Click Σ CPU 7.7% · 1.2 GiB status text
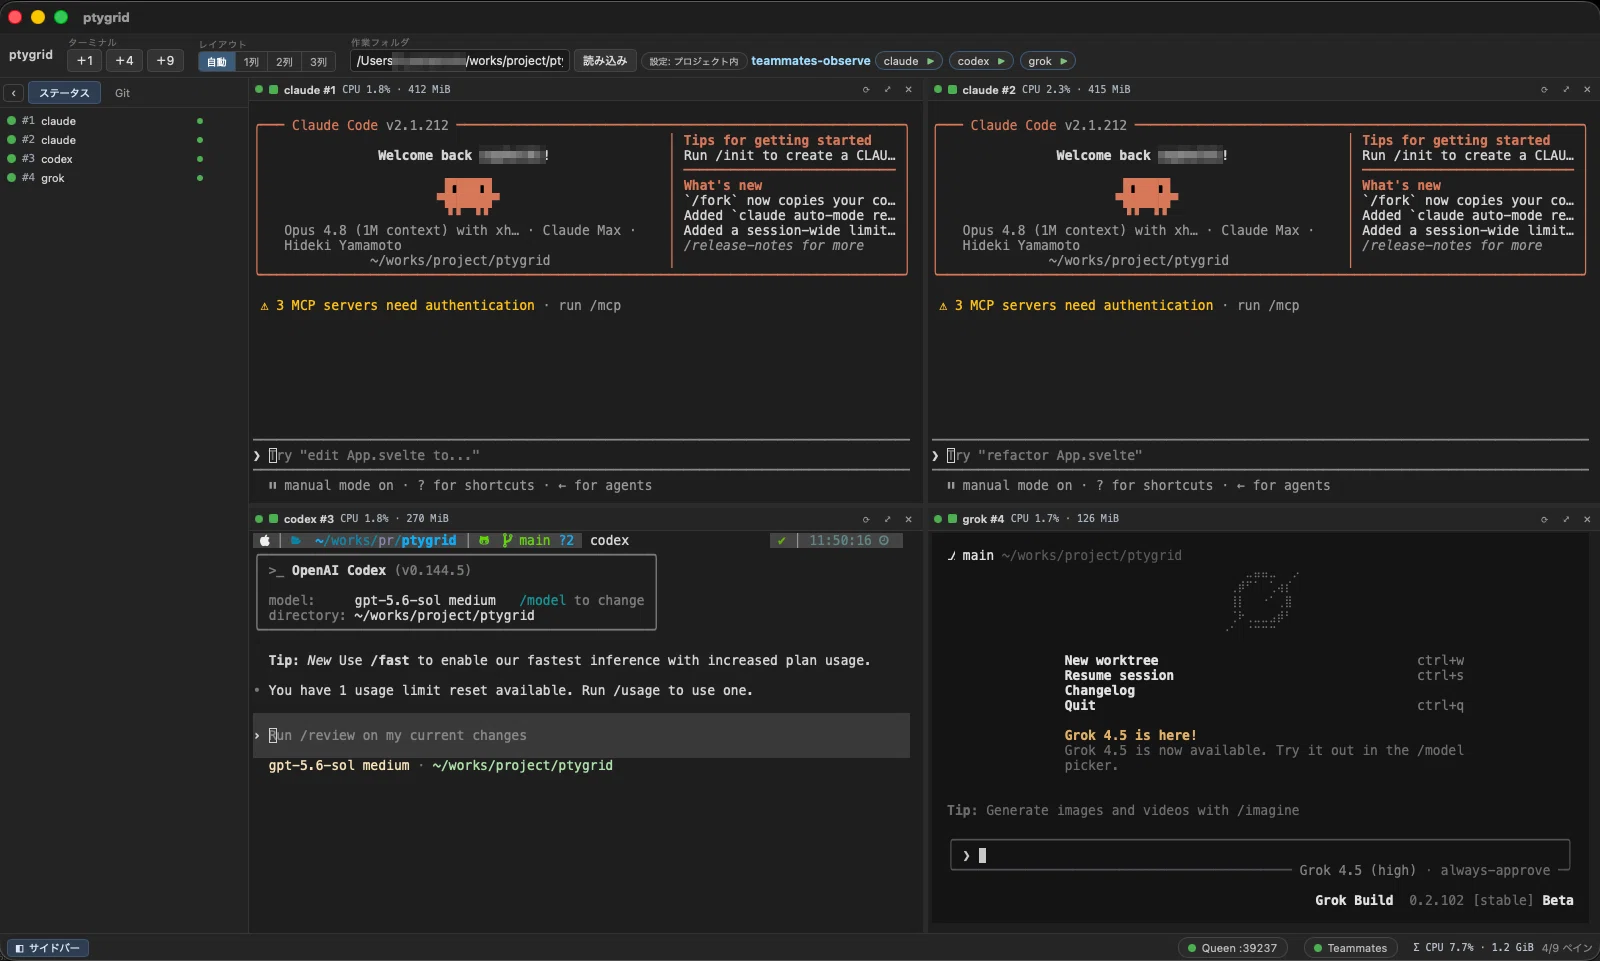This screenshot has width=1600, height=961. tap(1473, 947)
